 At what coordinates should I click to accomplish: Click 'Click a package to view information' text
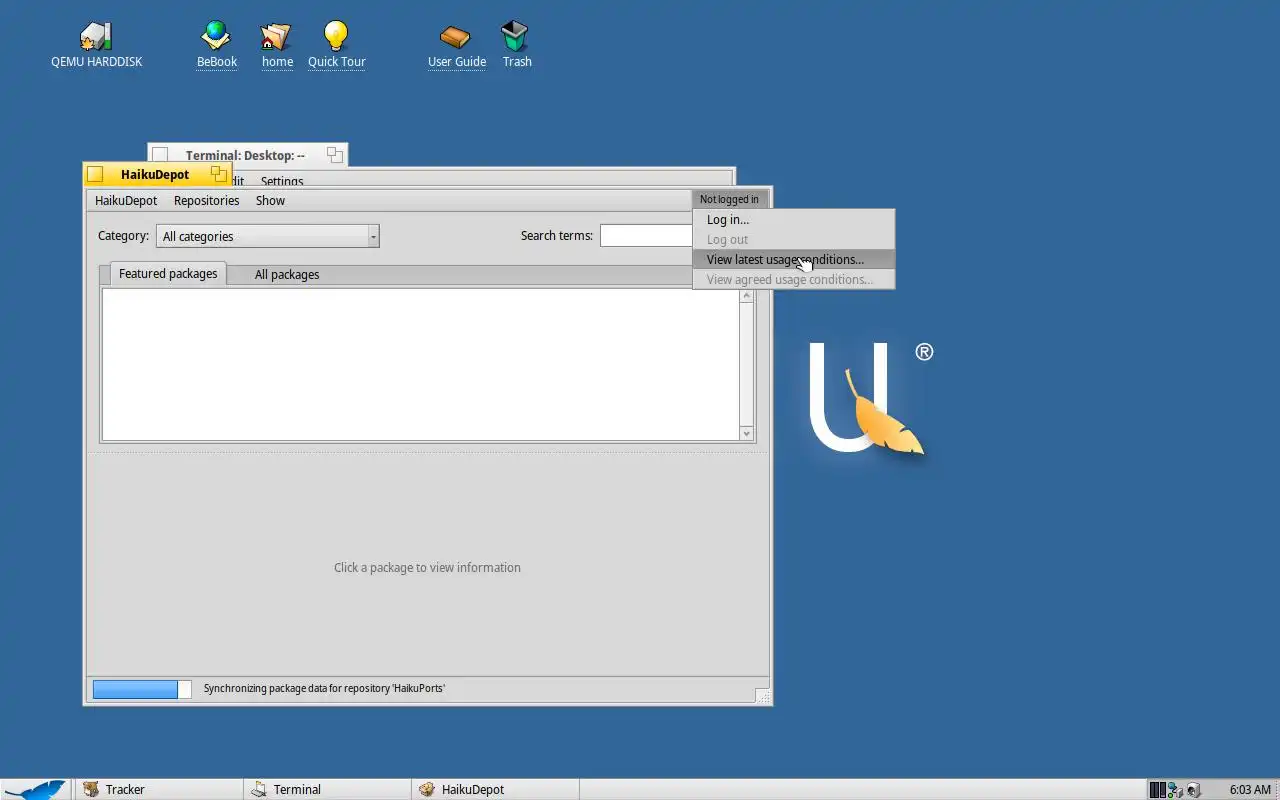pos(427,567)
